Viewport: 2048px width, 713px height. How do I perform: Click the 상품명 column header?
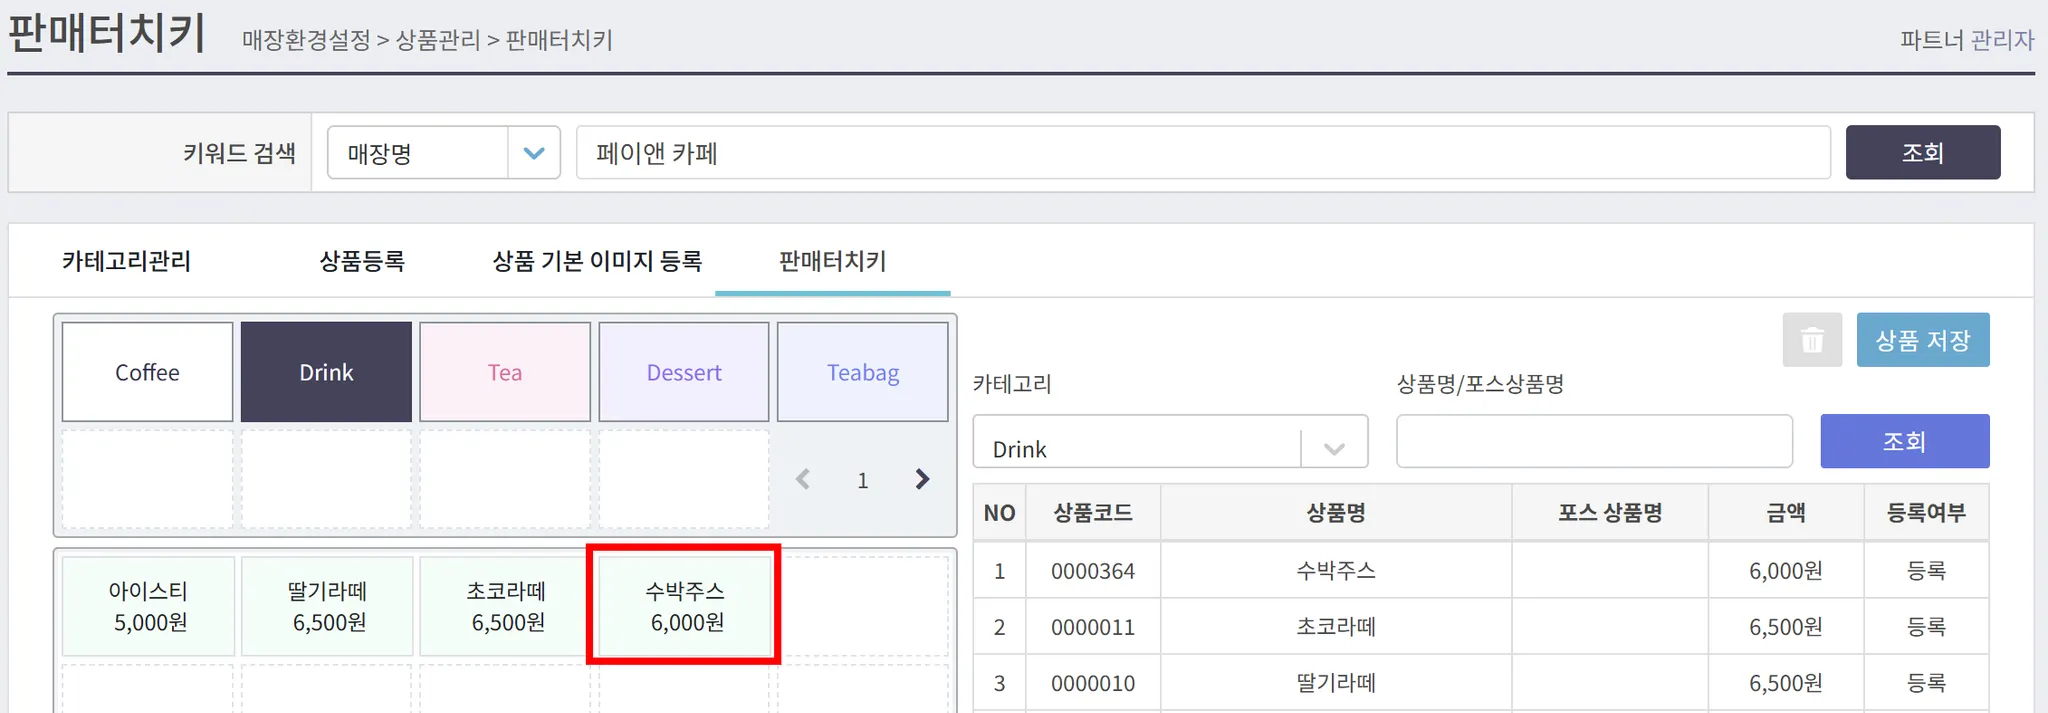point(1336,513)
